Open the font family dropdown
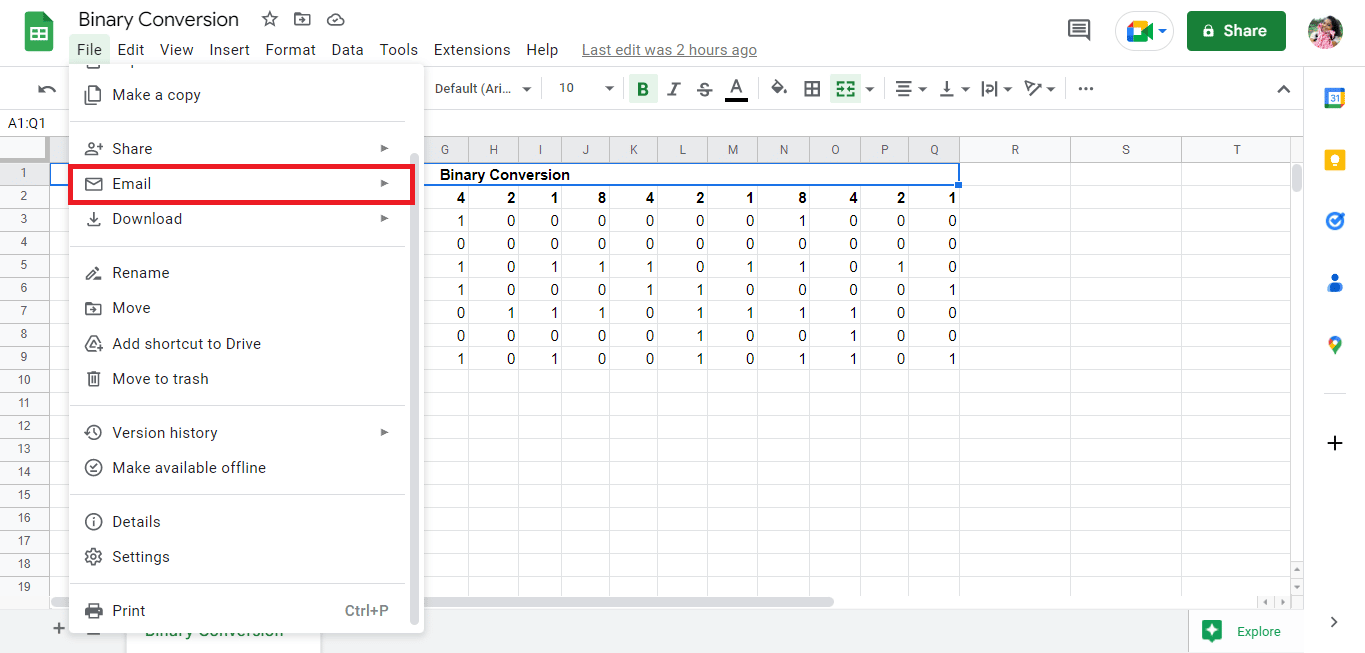This screenshot has height=653, width=1365. pyautogui.click(x=484, y=89)
